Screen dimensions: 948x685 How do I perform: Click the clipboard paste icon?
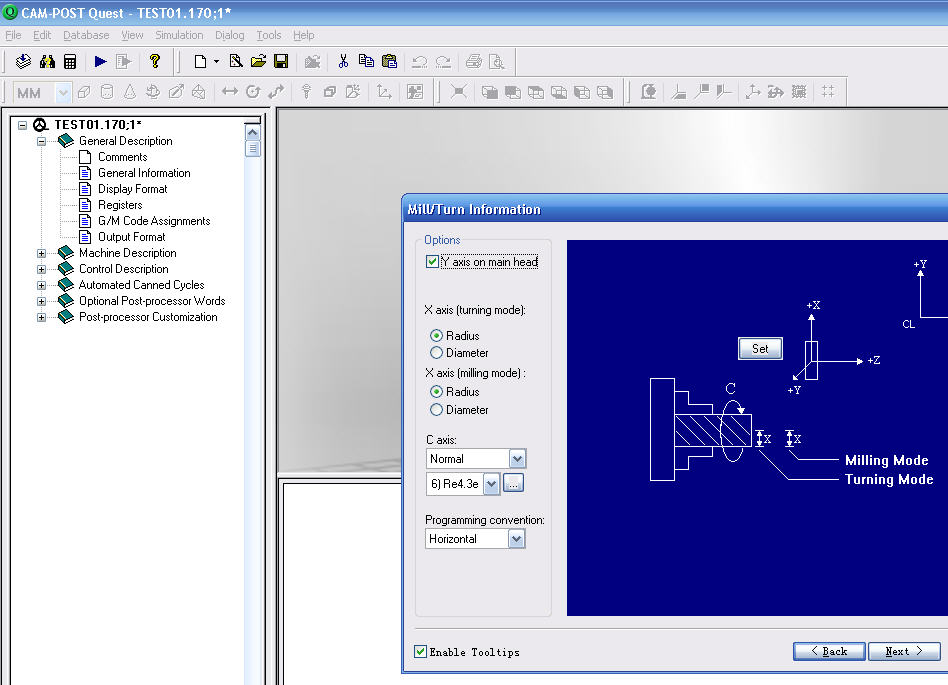389,61
